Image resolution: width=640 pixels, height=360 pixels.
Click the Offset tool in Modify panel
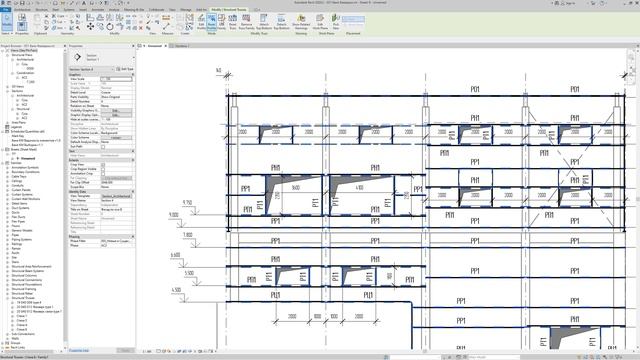[100, 17]
